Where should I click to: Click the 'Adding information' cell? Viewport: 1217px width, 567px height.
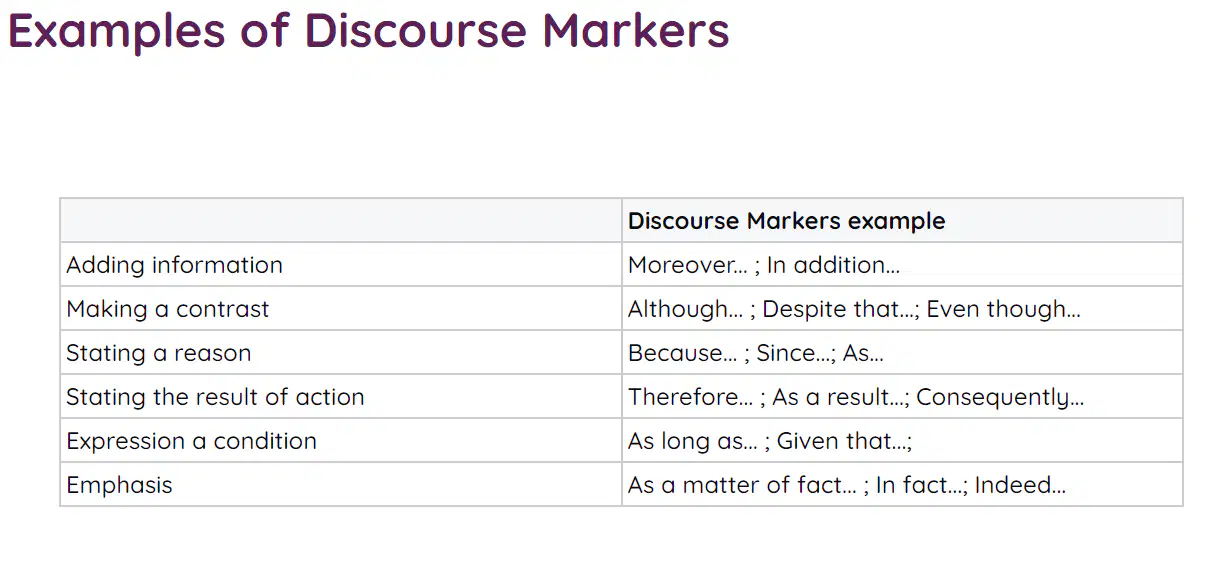(x=341, y=264)
